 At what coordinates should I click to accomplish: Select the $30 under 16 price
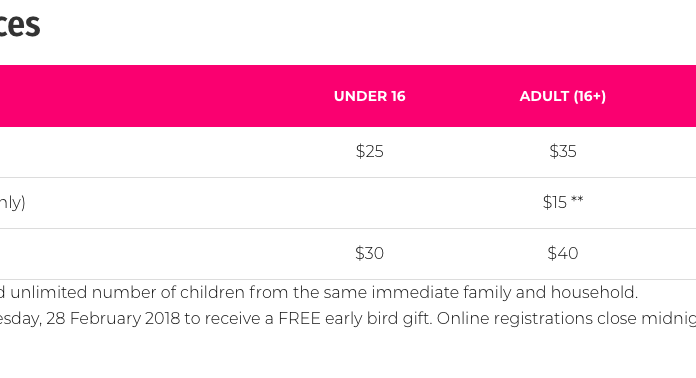pos(369,253)
